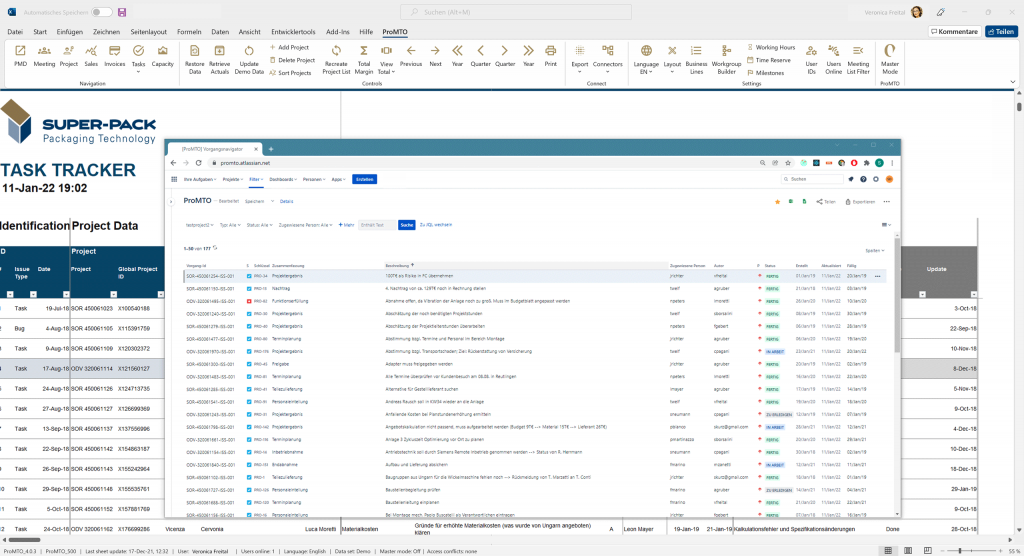Click the Update Demo Data icon
The image size is (1024, 556).
tap(249, 52)
